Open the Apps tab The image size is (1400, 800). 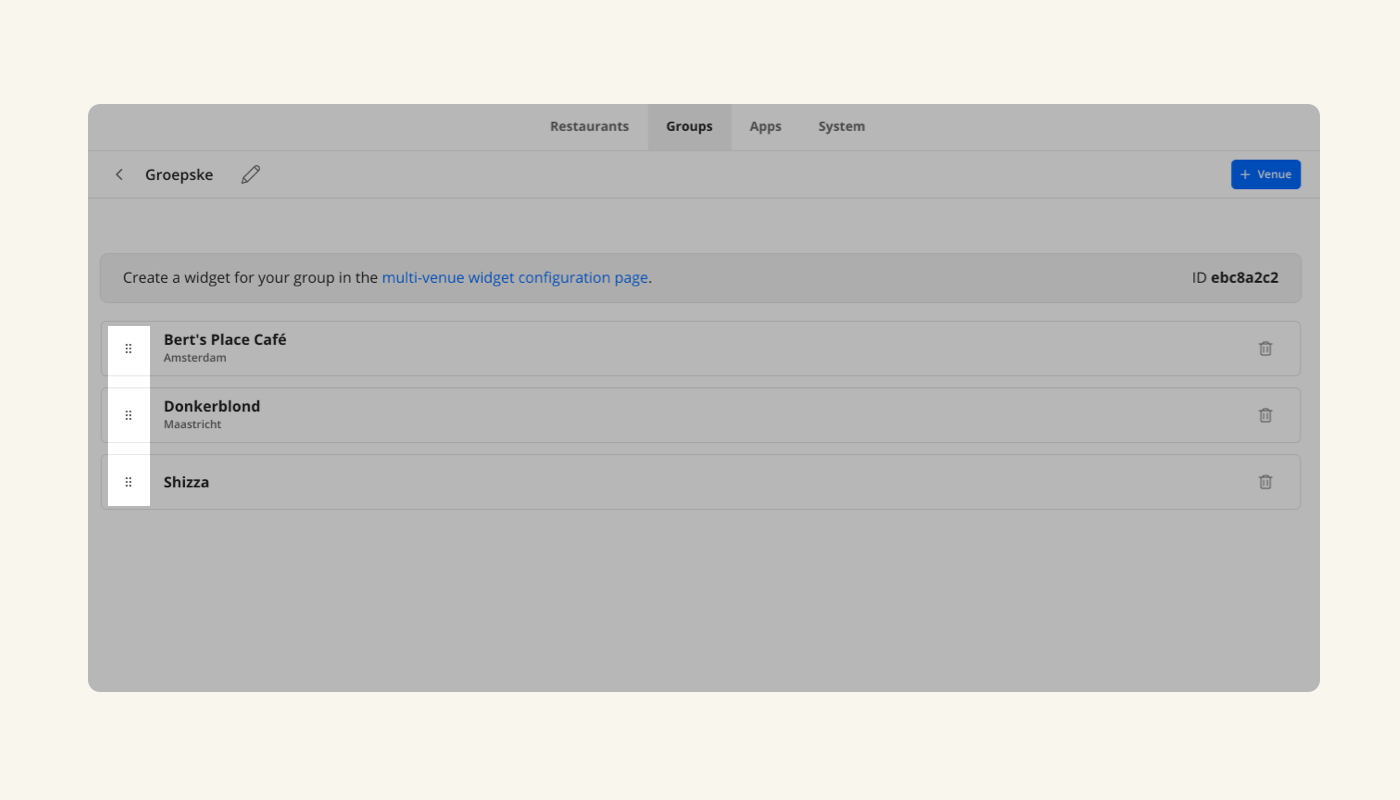[x=765, y=127]
